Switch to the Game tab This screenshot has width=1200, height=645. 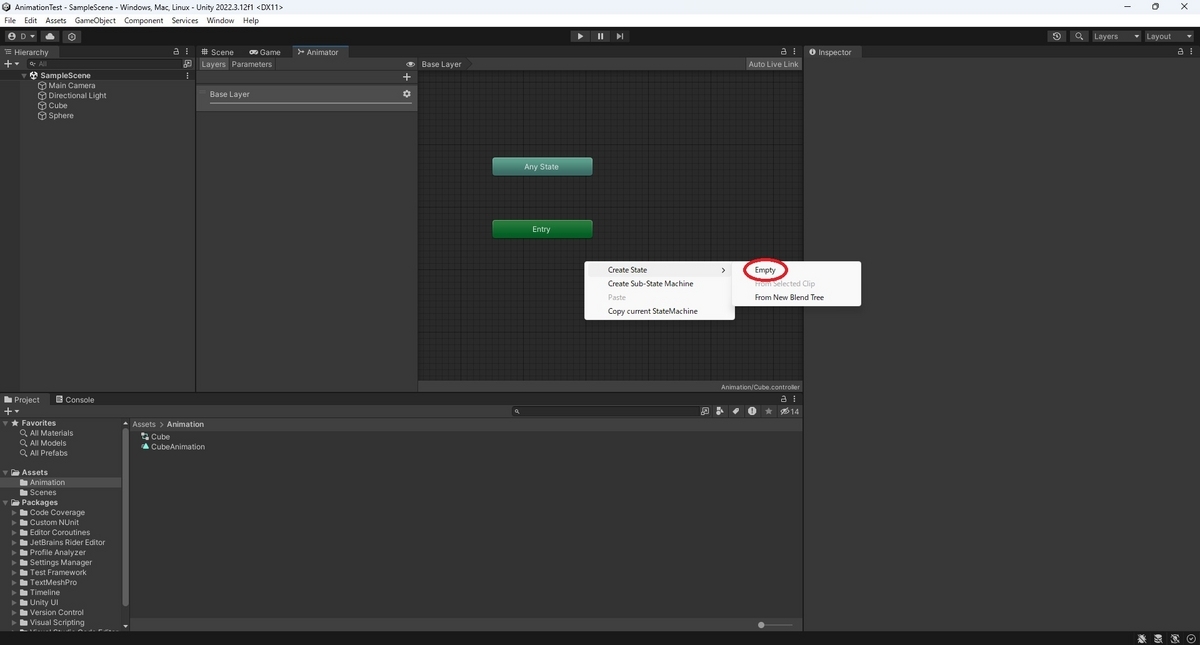(265, 52)
